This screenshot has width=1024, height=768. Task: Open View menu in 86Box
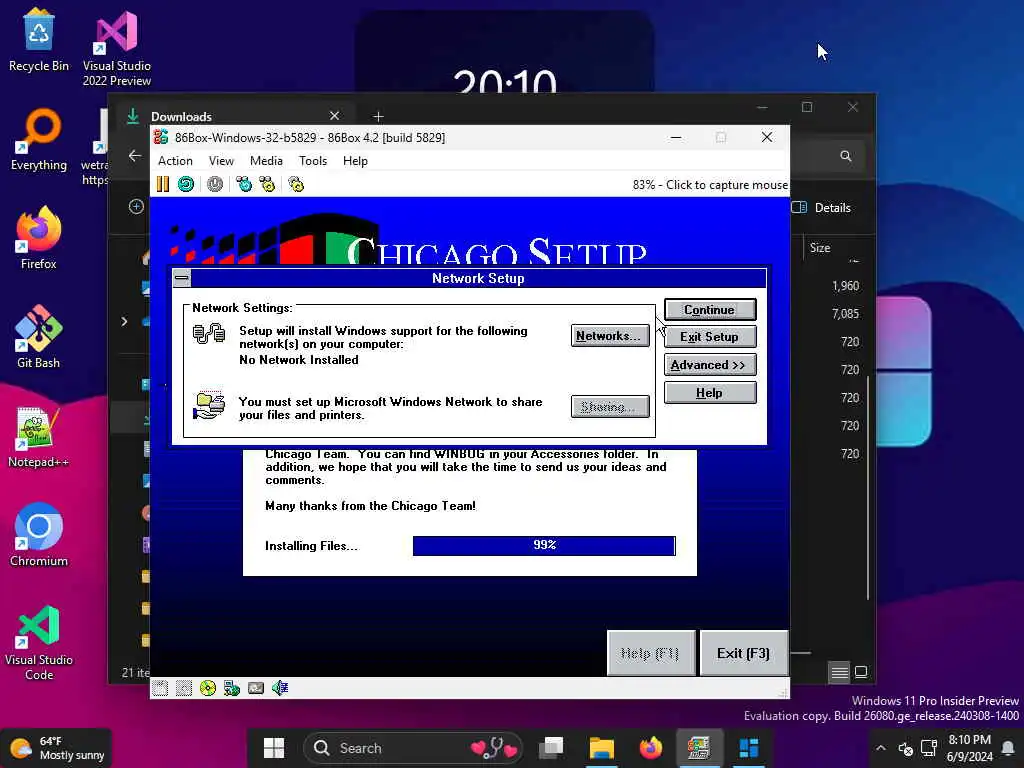point(221,161)
